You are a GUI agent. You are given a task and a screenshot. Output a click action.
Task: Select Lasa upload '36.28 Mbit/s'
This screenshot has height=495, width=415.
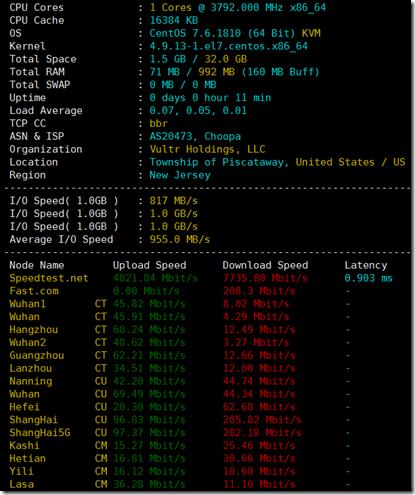[149, 484]
